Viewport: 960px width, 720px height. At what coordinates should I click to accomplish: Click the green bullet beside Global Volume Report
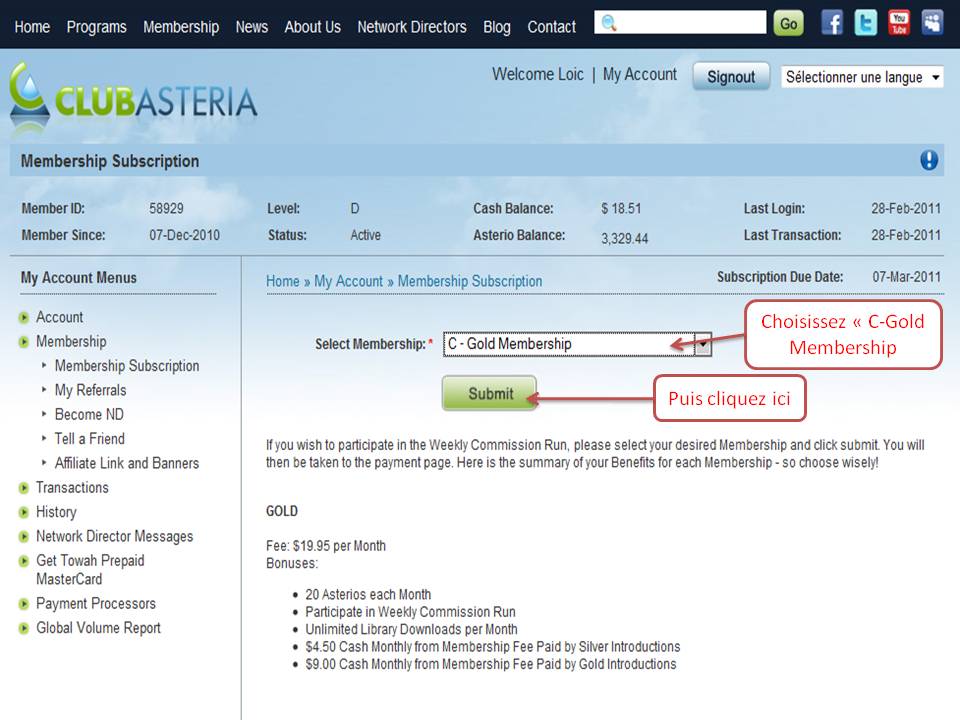click(24, 628)
